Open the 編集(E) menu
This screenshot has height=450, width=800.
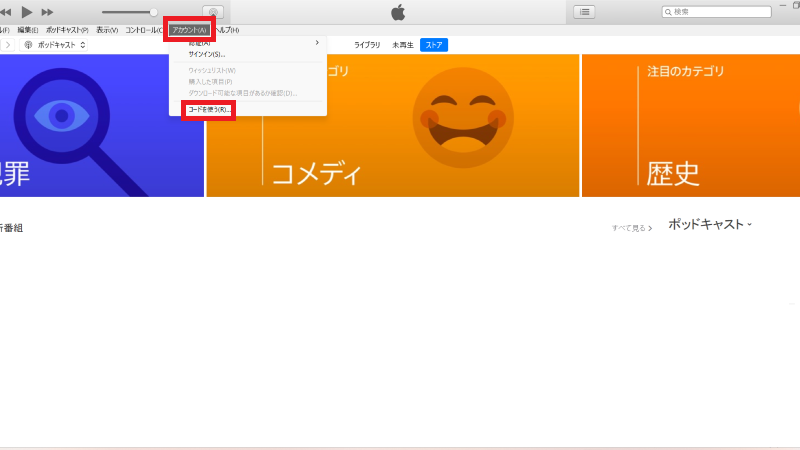click(28, 30)
